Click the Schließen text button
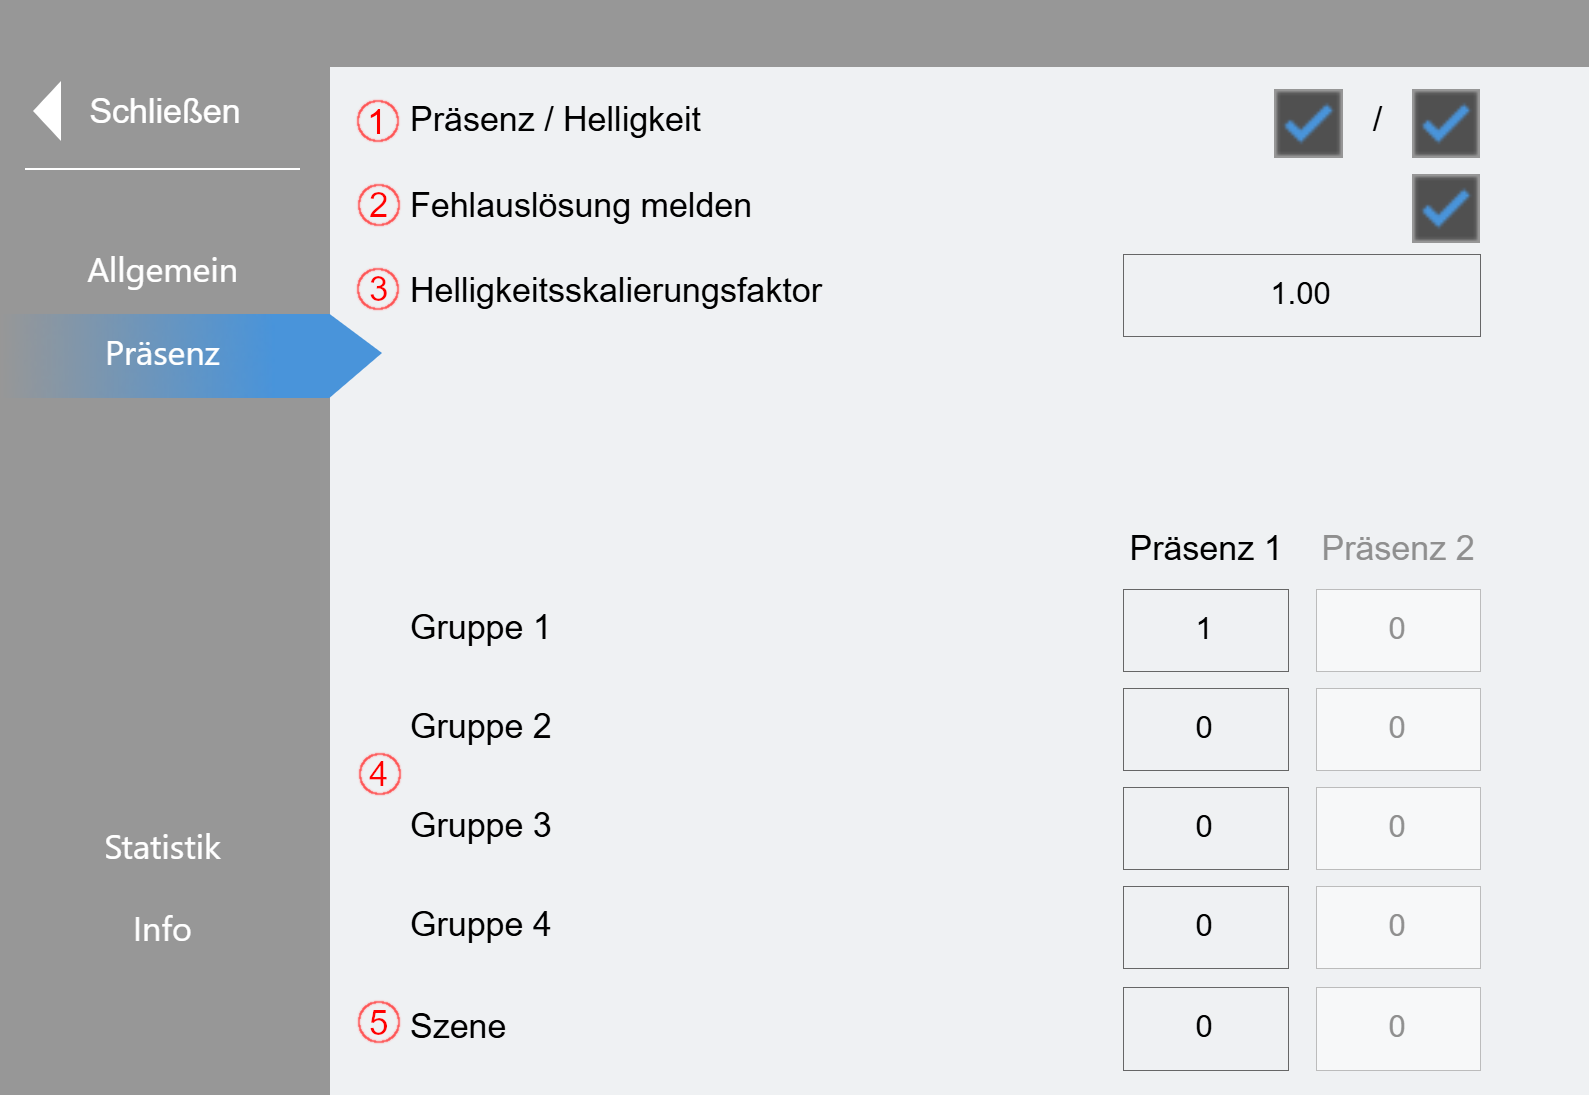Viewport: 1590px width, 1095px height. (165, 111)
